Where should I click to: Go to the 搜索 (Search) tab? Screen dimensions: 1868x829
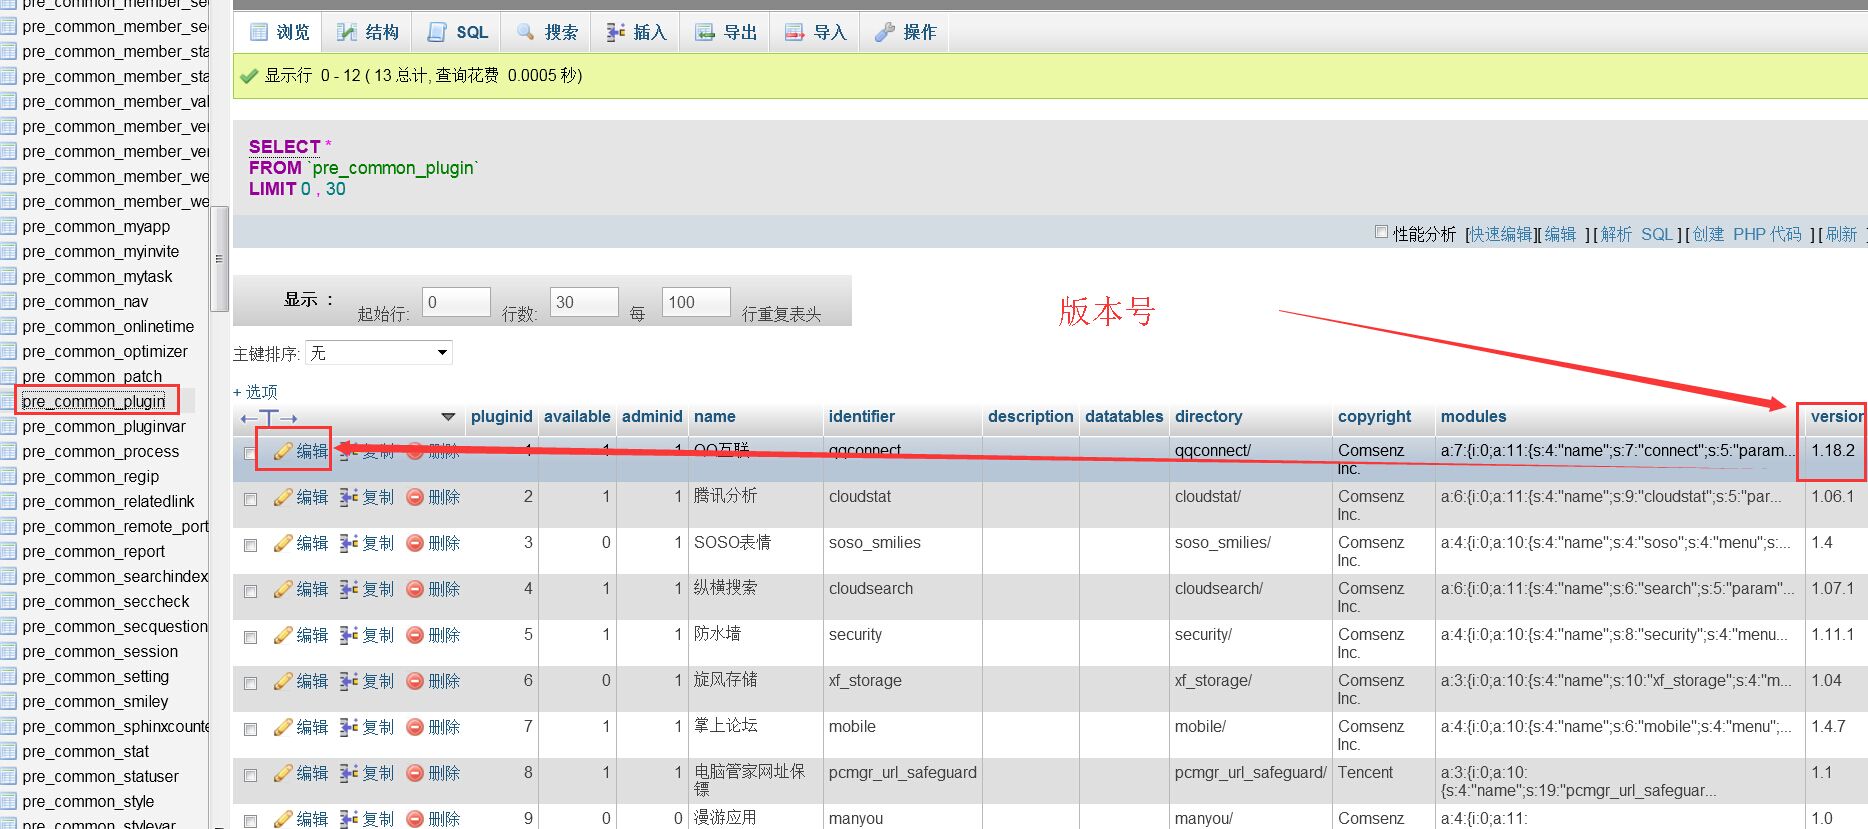[x=547, y=32]
